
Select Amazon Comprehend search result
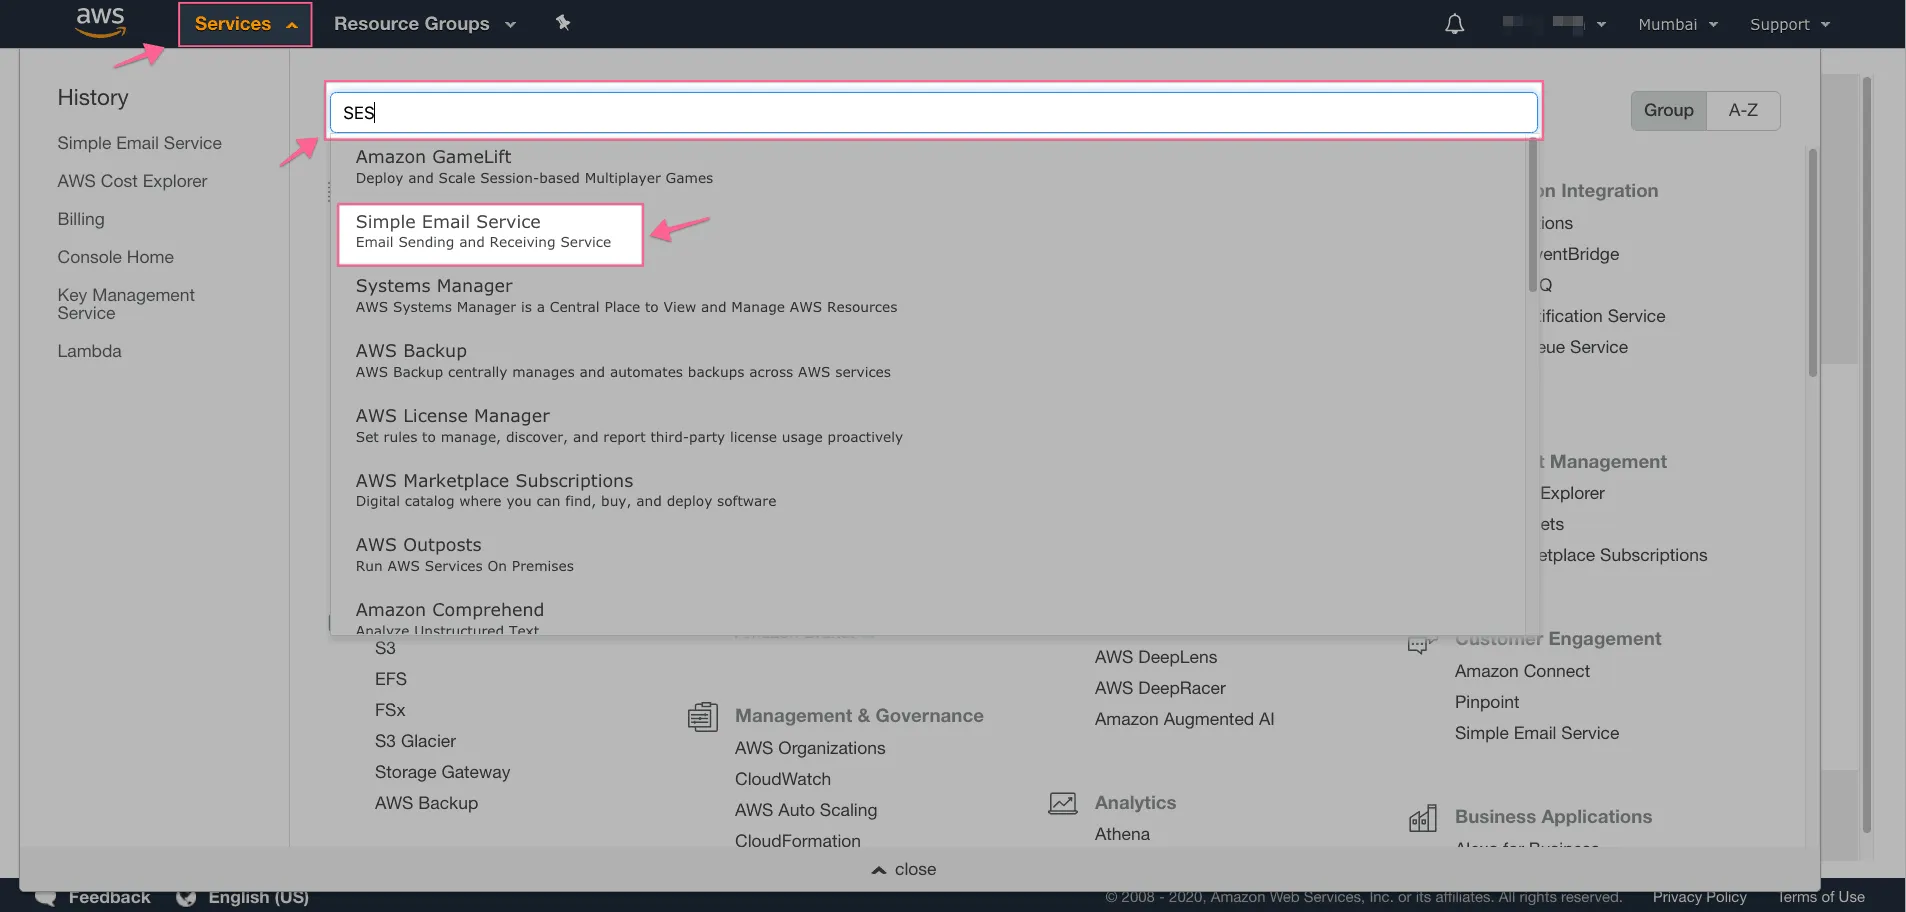coord(450,617)
